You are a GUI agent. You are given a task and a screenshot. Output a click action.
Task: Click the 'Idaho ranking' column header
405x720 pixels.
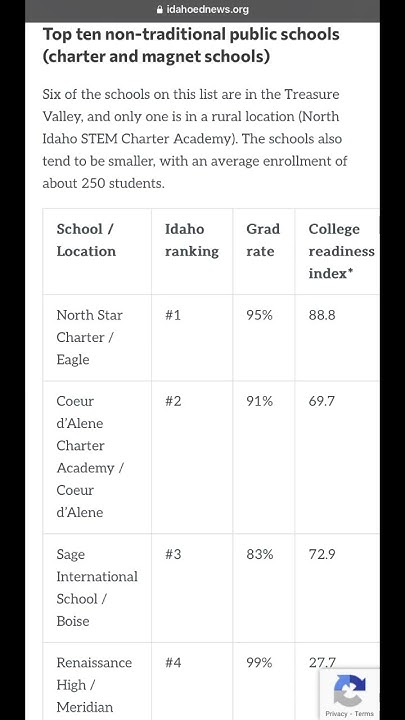pyautogui.click(x=192, y=251)
